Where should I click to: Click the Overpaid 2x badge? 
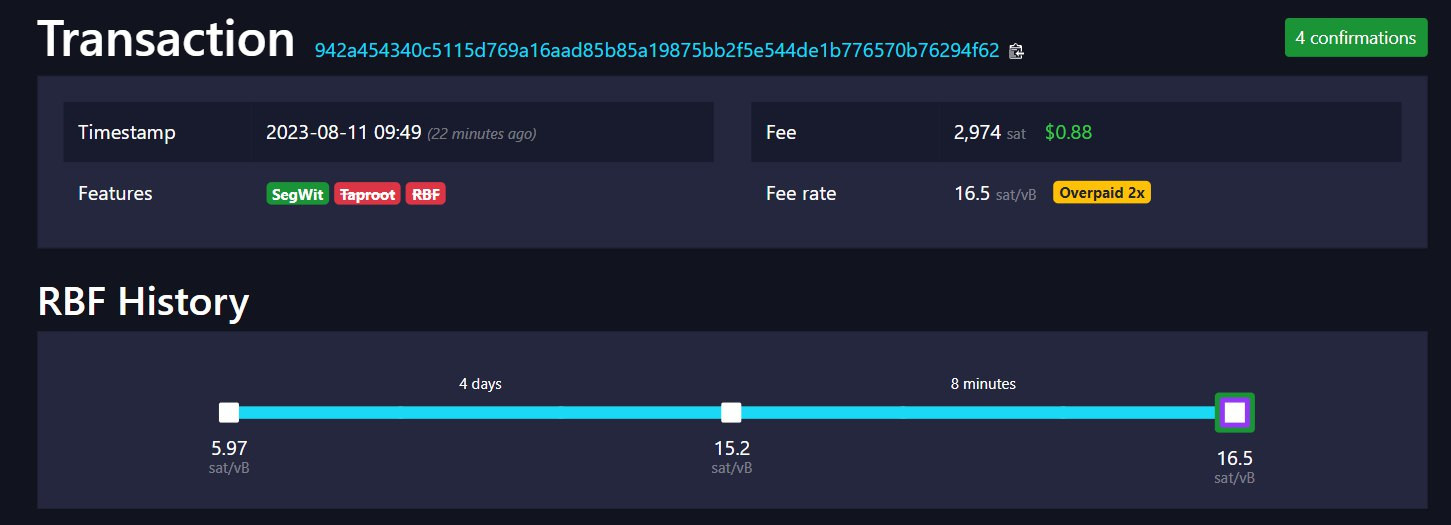pyautogui.click(x=1102, y=193)
